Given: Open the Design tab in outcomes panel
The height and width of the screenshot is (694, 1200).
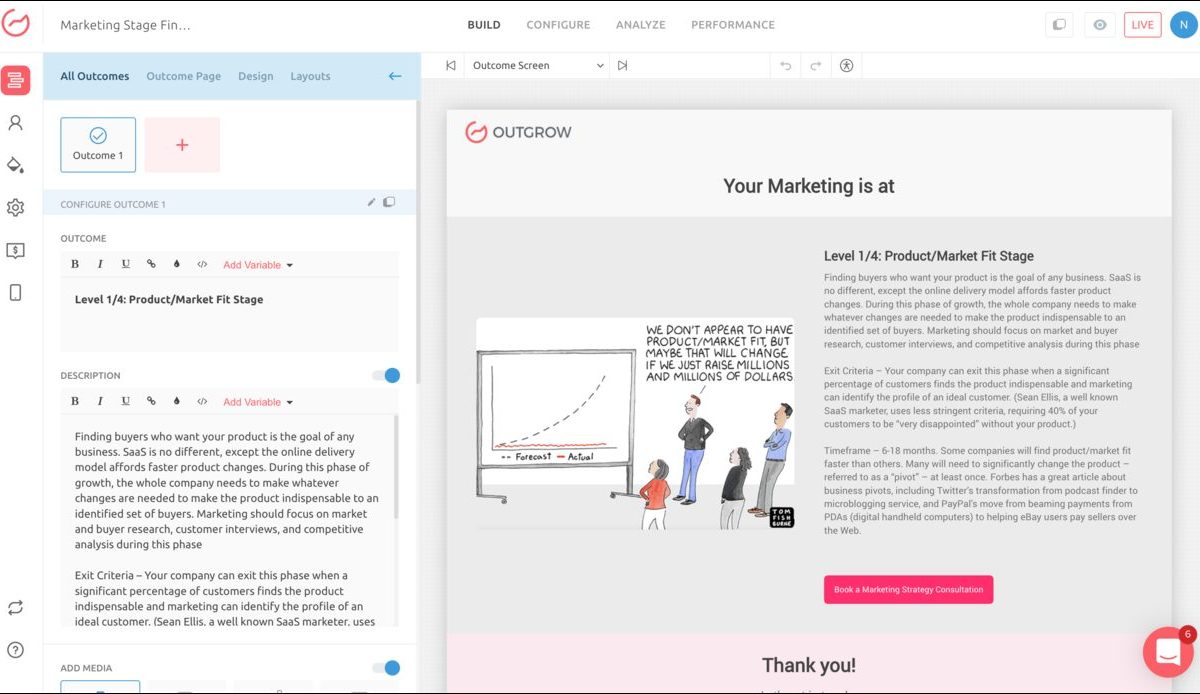Looking at the screenshot, I should pos(255,76).
